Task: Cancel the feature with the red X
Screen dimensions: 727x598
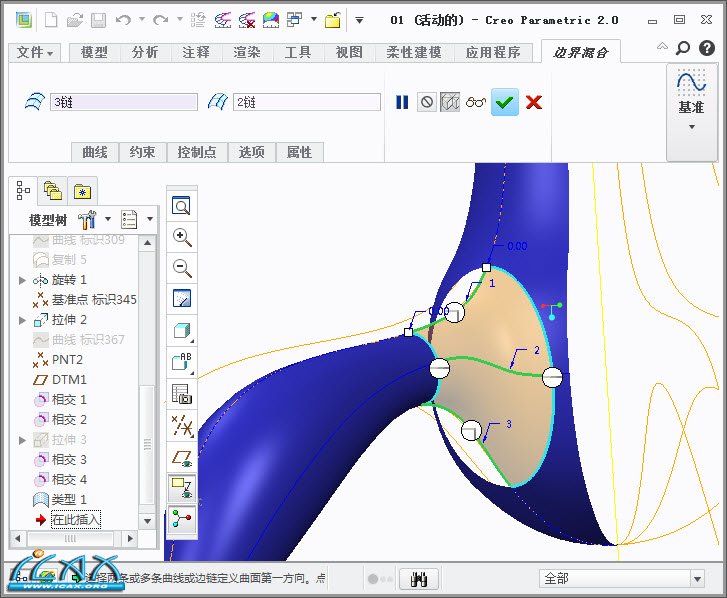Action: coord(534,102)
